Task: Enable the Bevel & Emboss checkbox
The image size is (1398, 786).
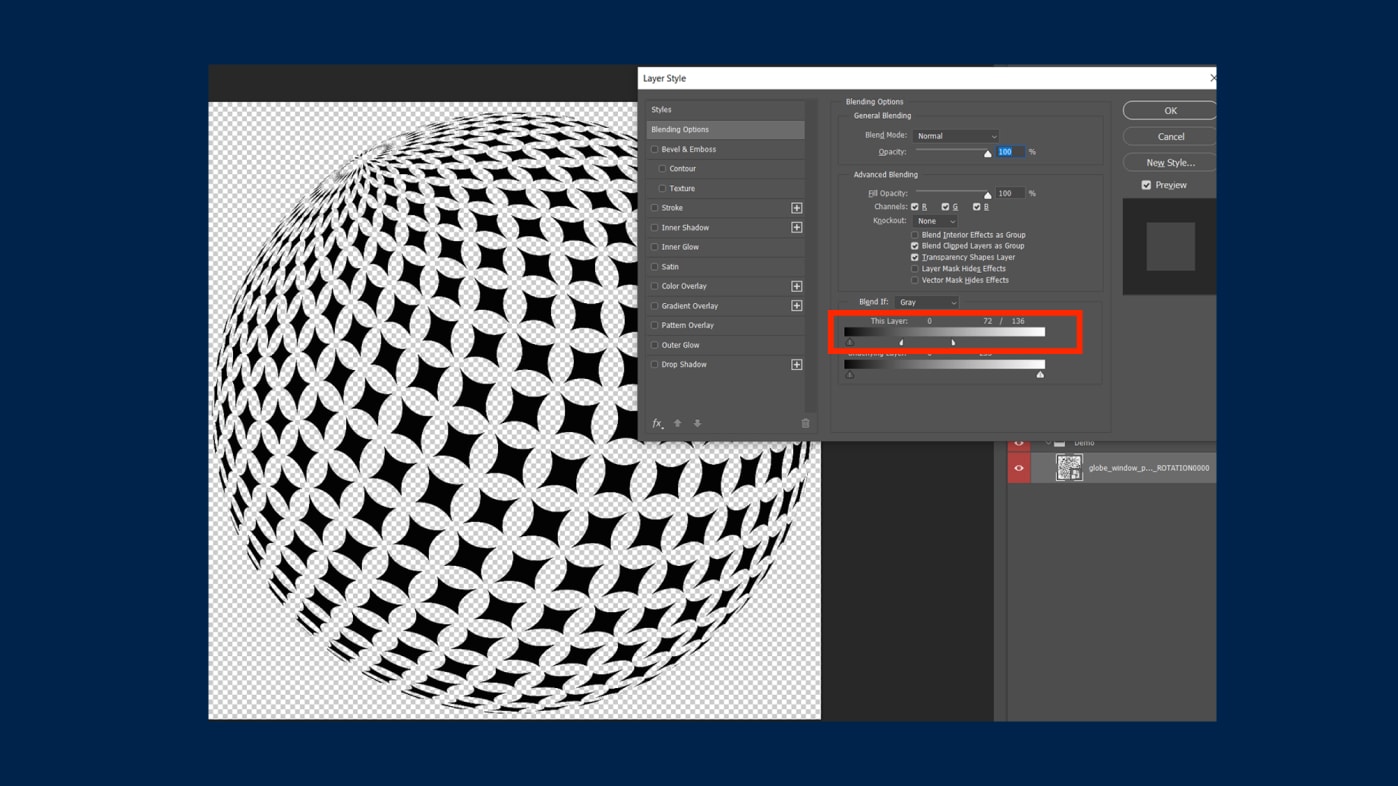Action: pos(655,150)
